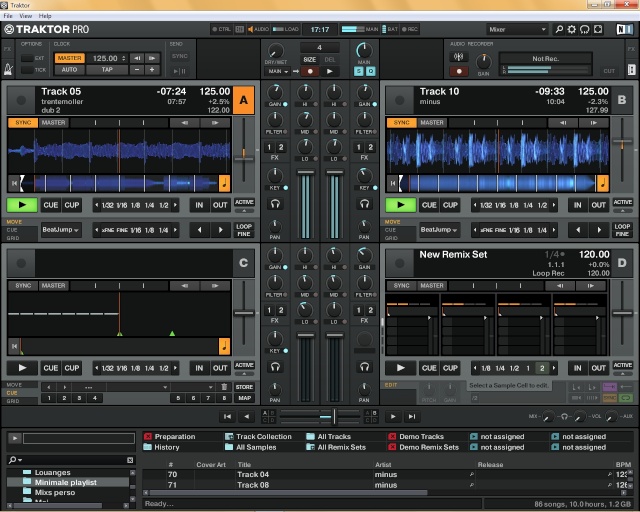Click the Deck C letter icon

coord(244,263)
